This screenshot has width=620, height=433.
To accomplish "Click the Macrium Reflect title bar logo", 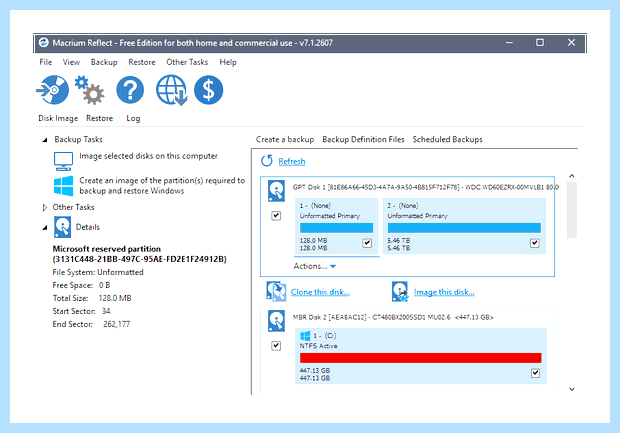I will pyautogui.click(x=44, y=42).
